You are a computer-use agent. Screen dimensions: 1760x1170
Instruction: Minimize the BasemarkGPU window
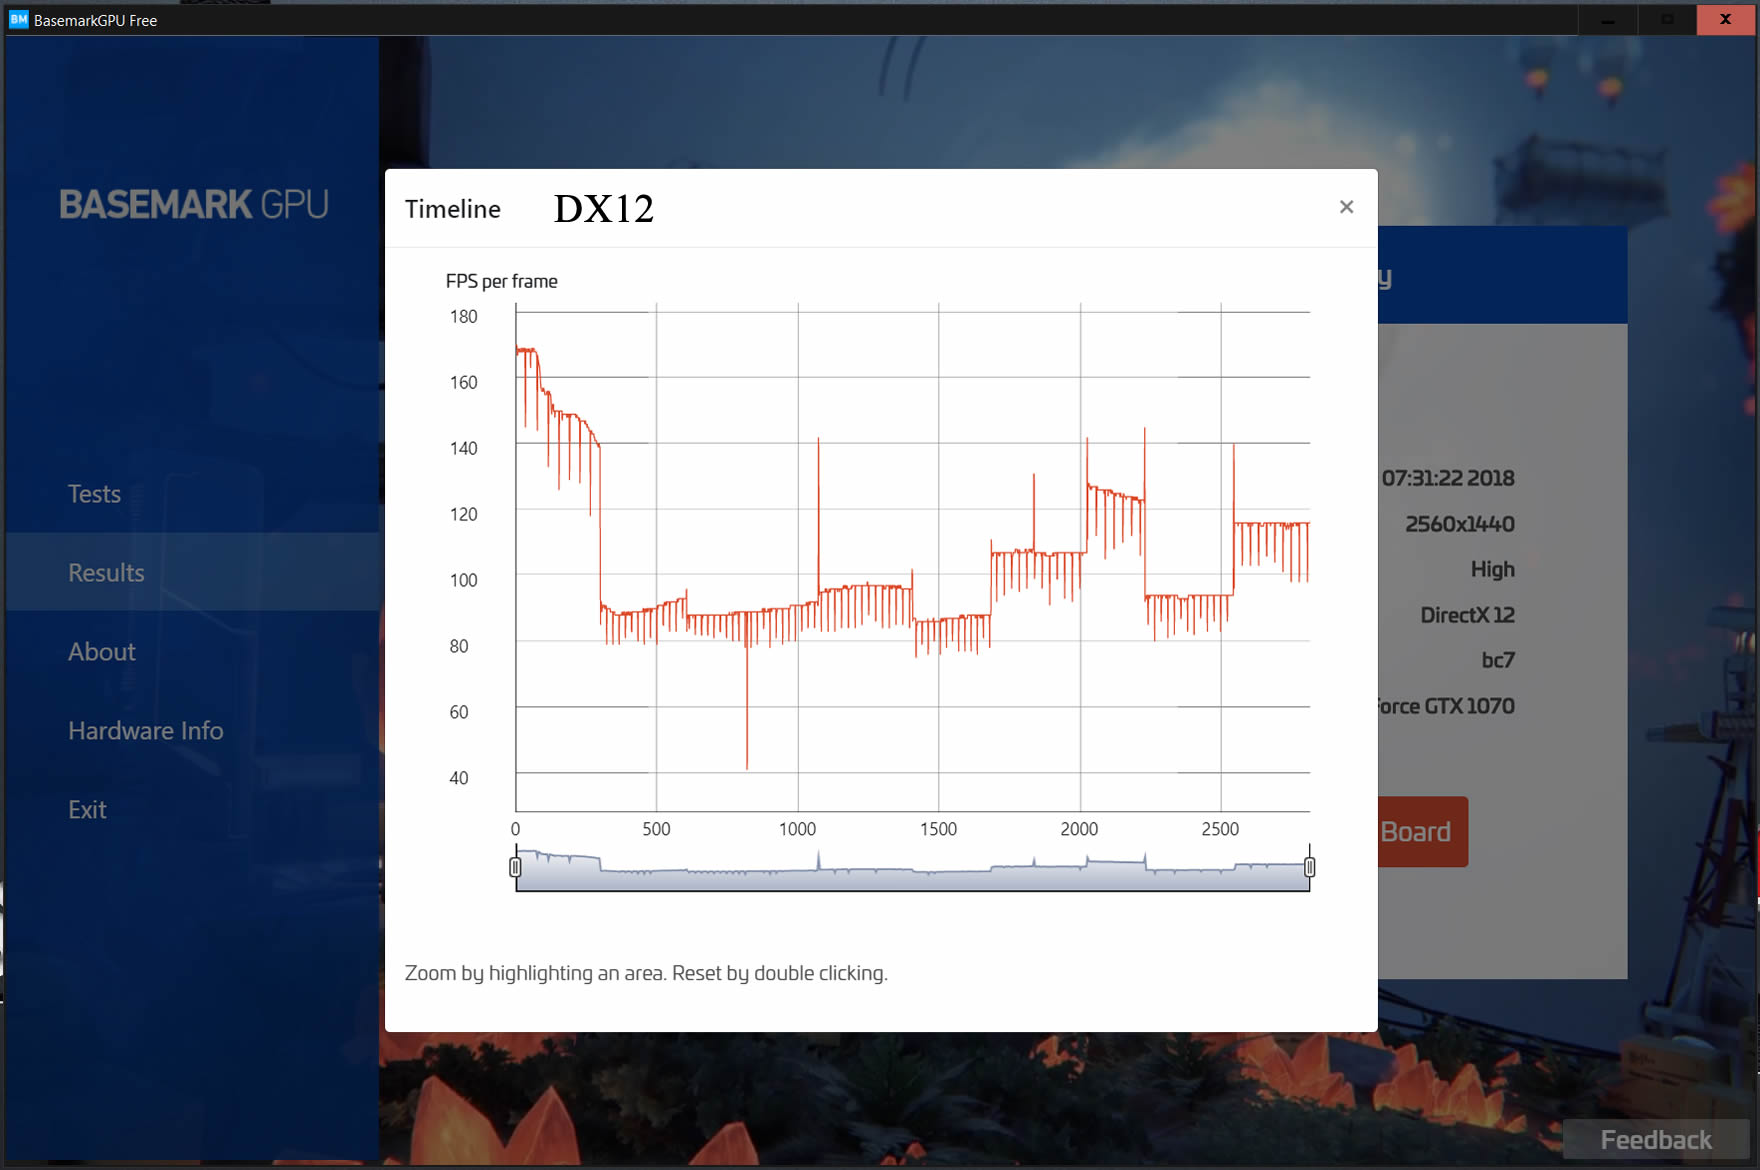1608,20
